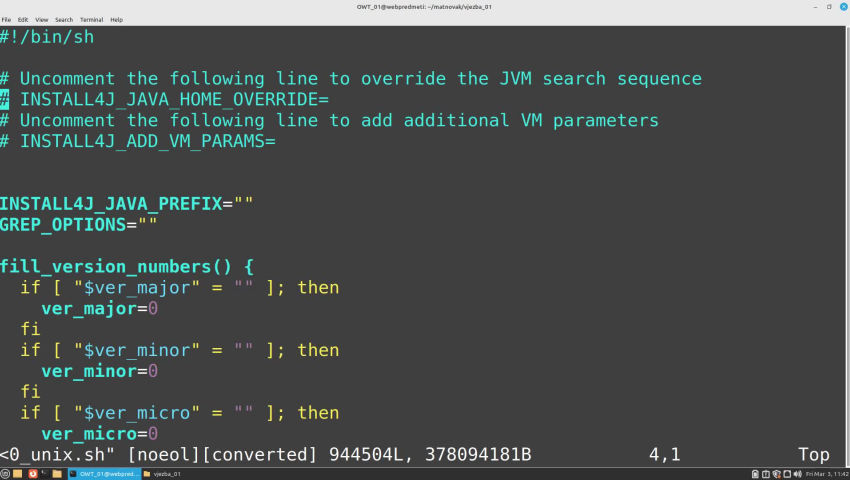Open the View menu
This screenshot has height=480, width=850.
pos(41,19)
